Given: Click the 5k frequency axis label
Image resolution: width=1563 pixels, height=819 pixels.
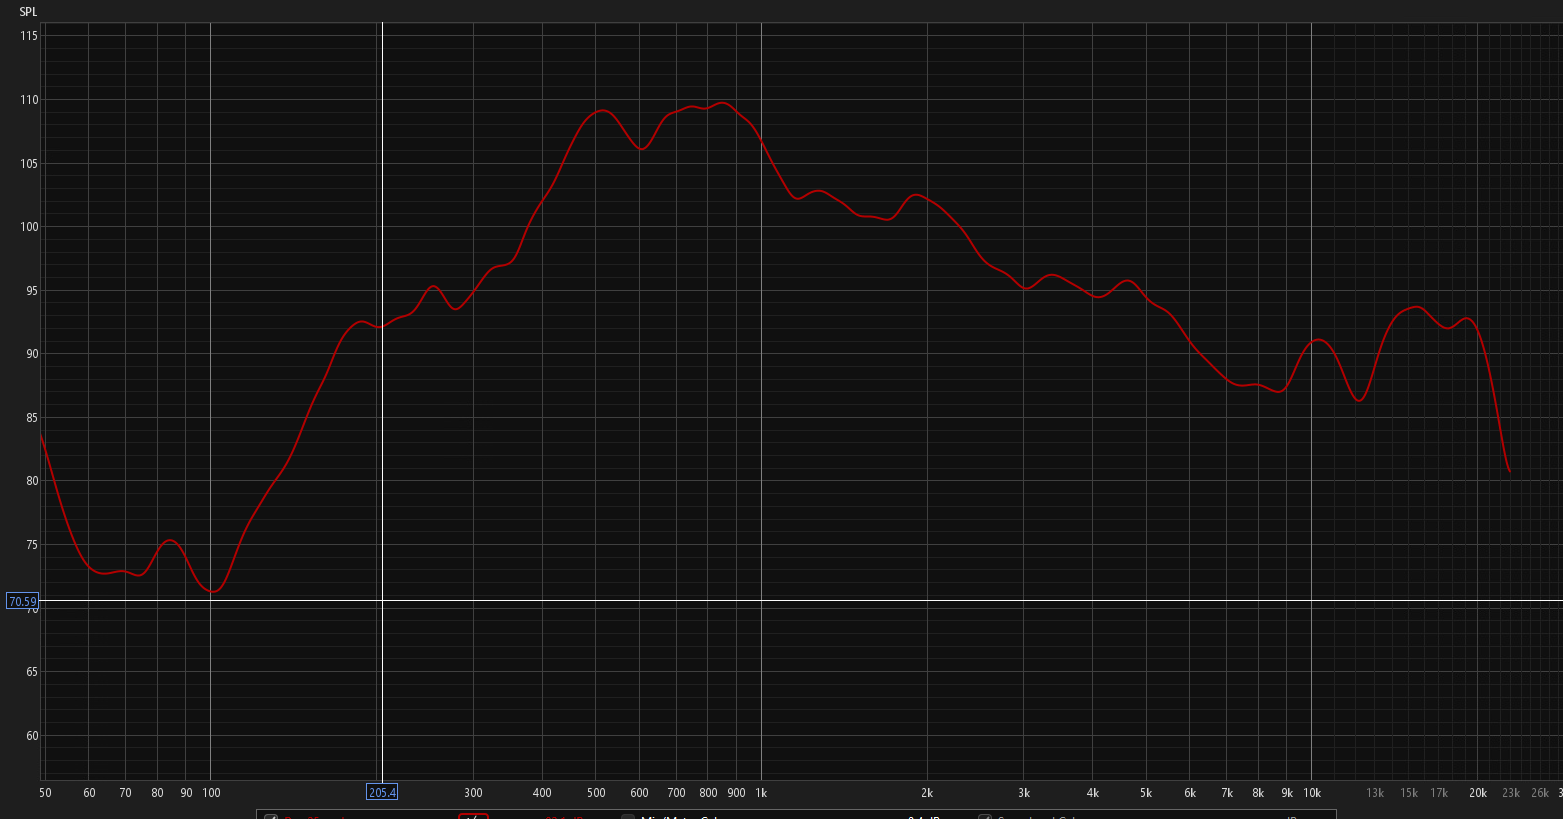Looking at the screenshot, I should [x=1146, y=793].
